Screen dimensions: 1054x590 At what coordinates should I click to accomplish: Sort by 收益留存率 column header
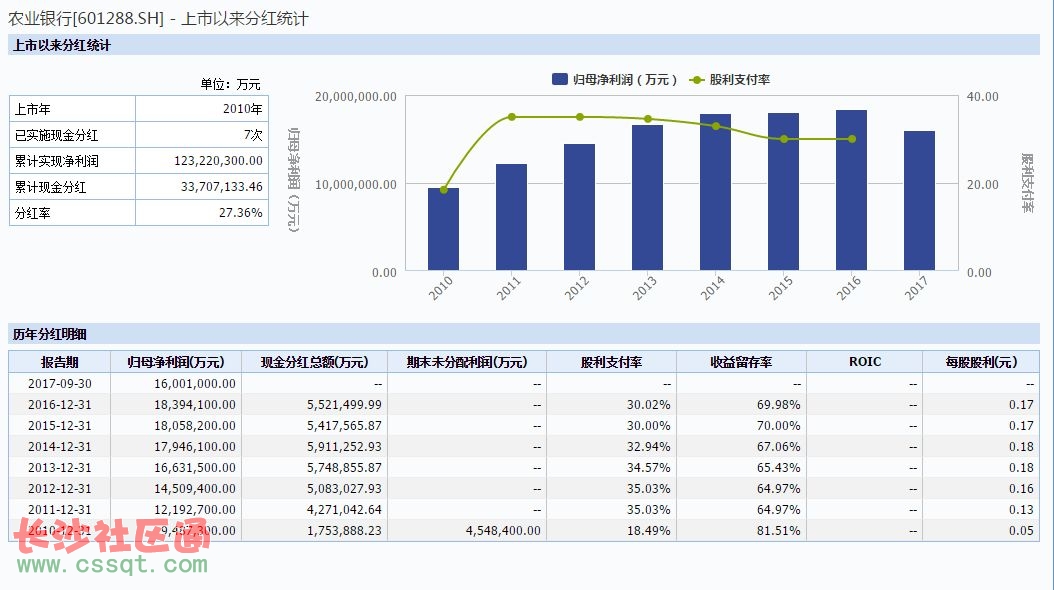(741, 362)
